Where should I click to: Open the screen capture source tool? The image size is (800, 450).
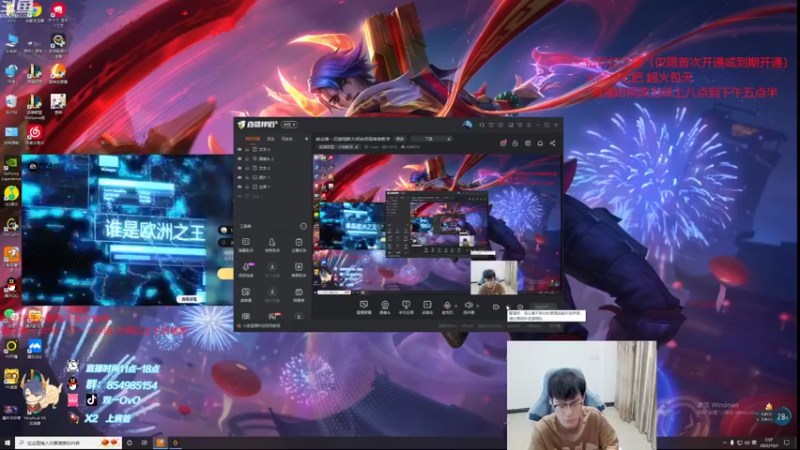point(364,307)
